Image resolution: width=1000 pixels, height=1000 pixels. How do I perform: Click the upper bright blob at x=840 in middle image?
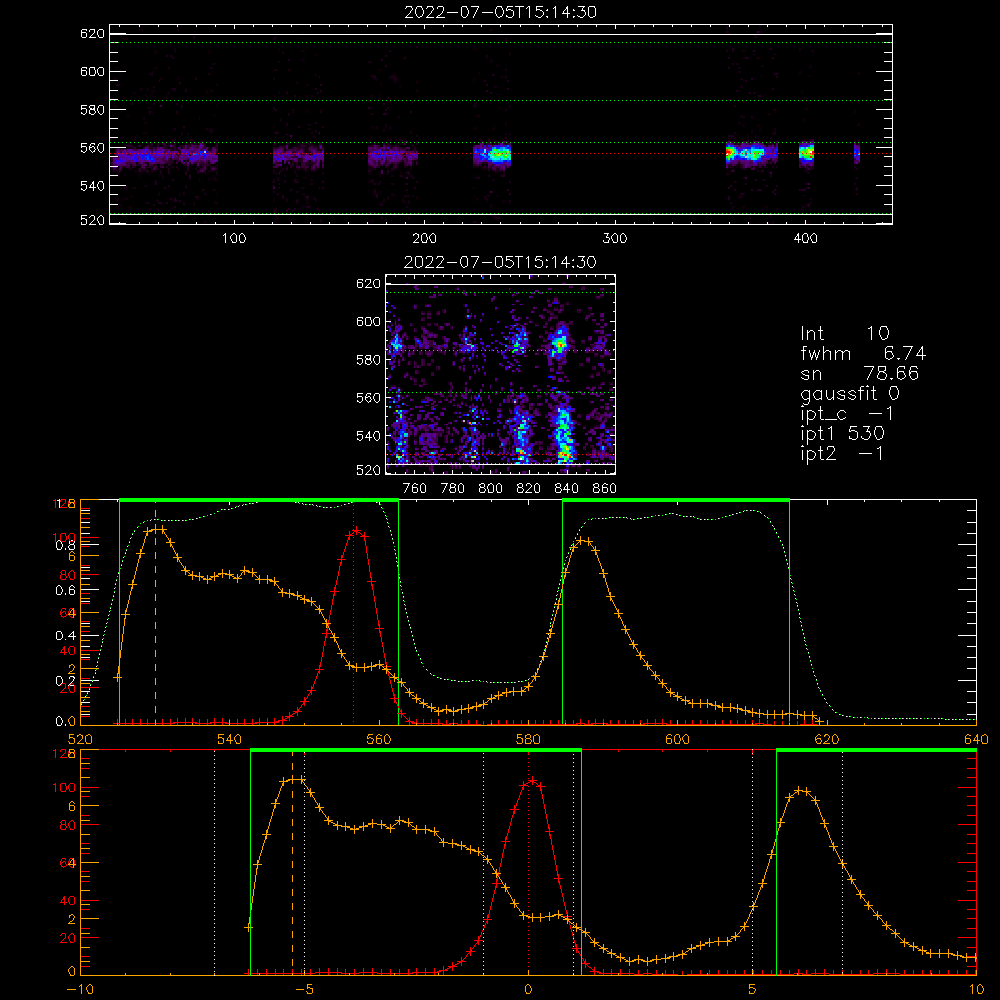(x=560, y=345)
